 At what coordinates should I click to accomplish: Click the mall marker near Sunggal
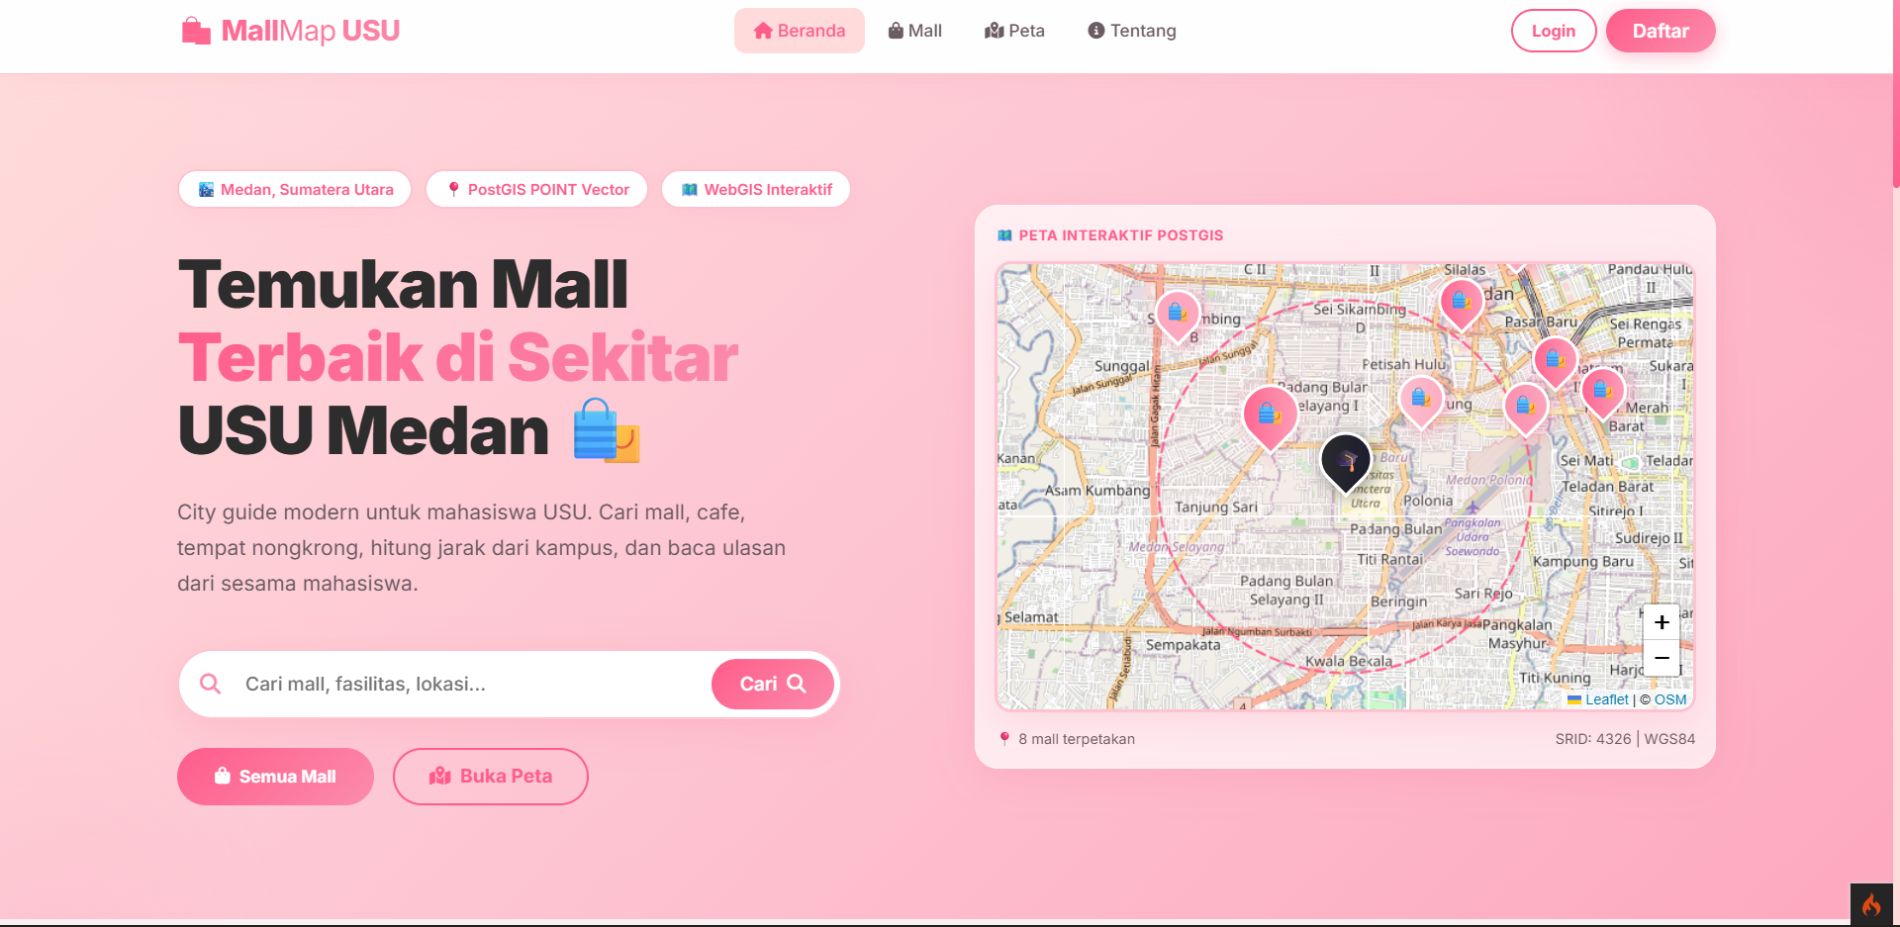pyautogui.click(x=1178, y=316)
